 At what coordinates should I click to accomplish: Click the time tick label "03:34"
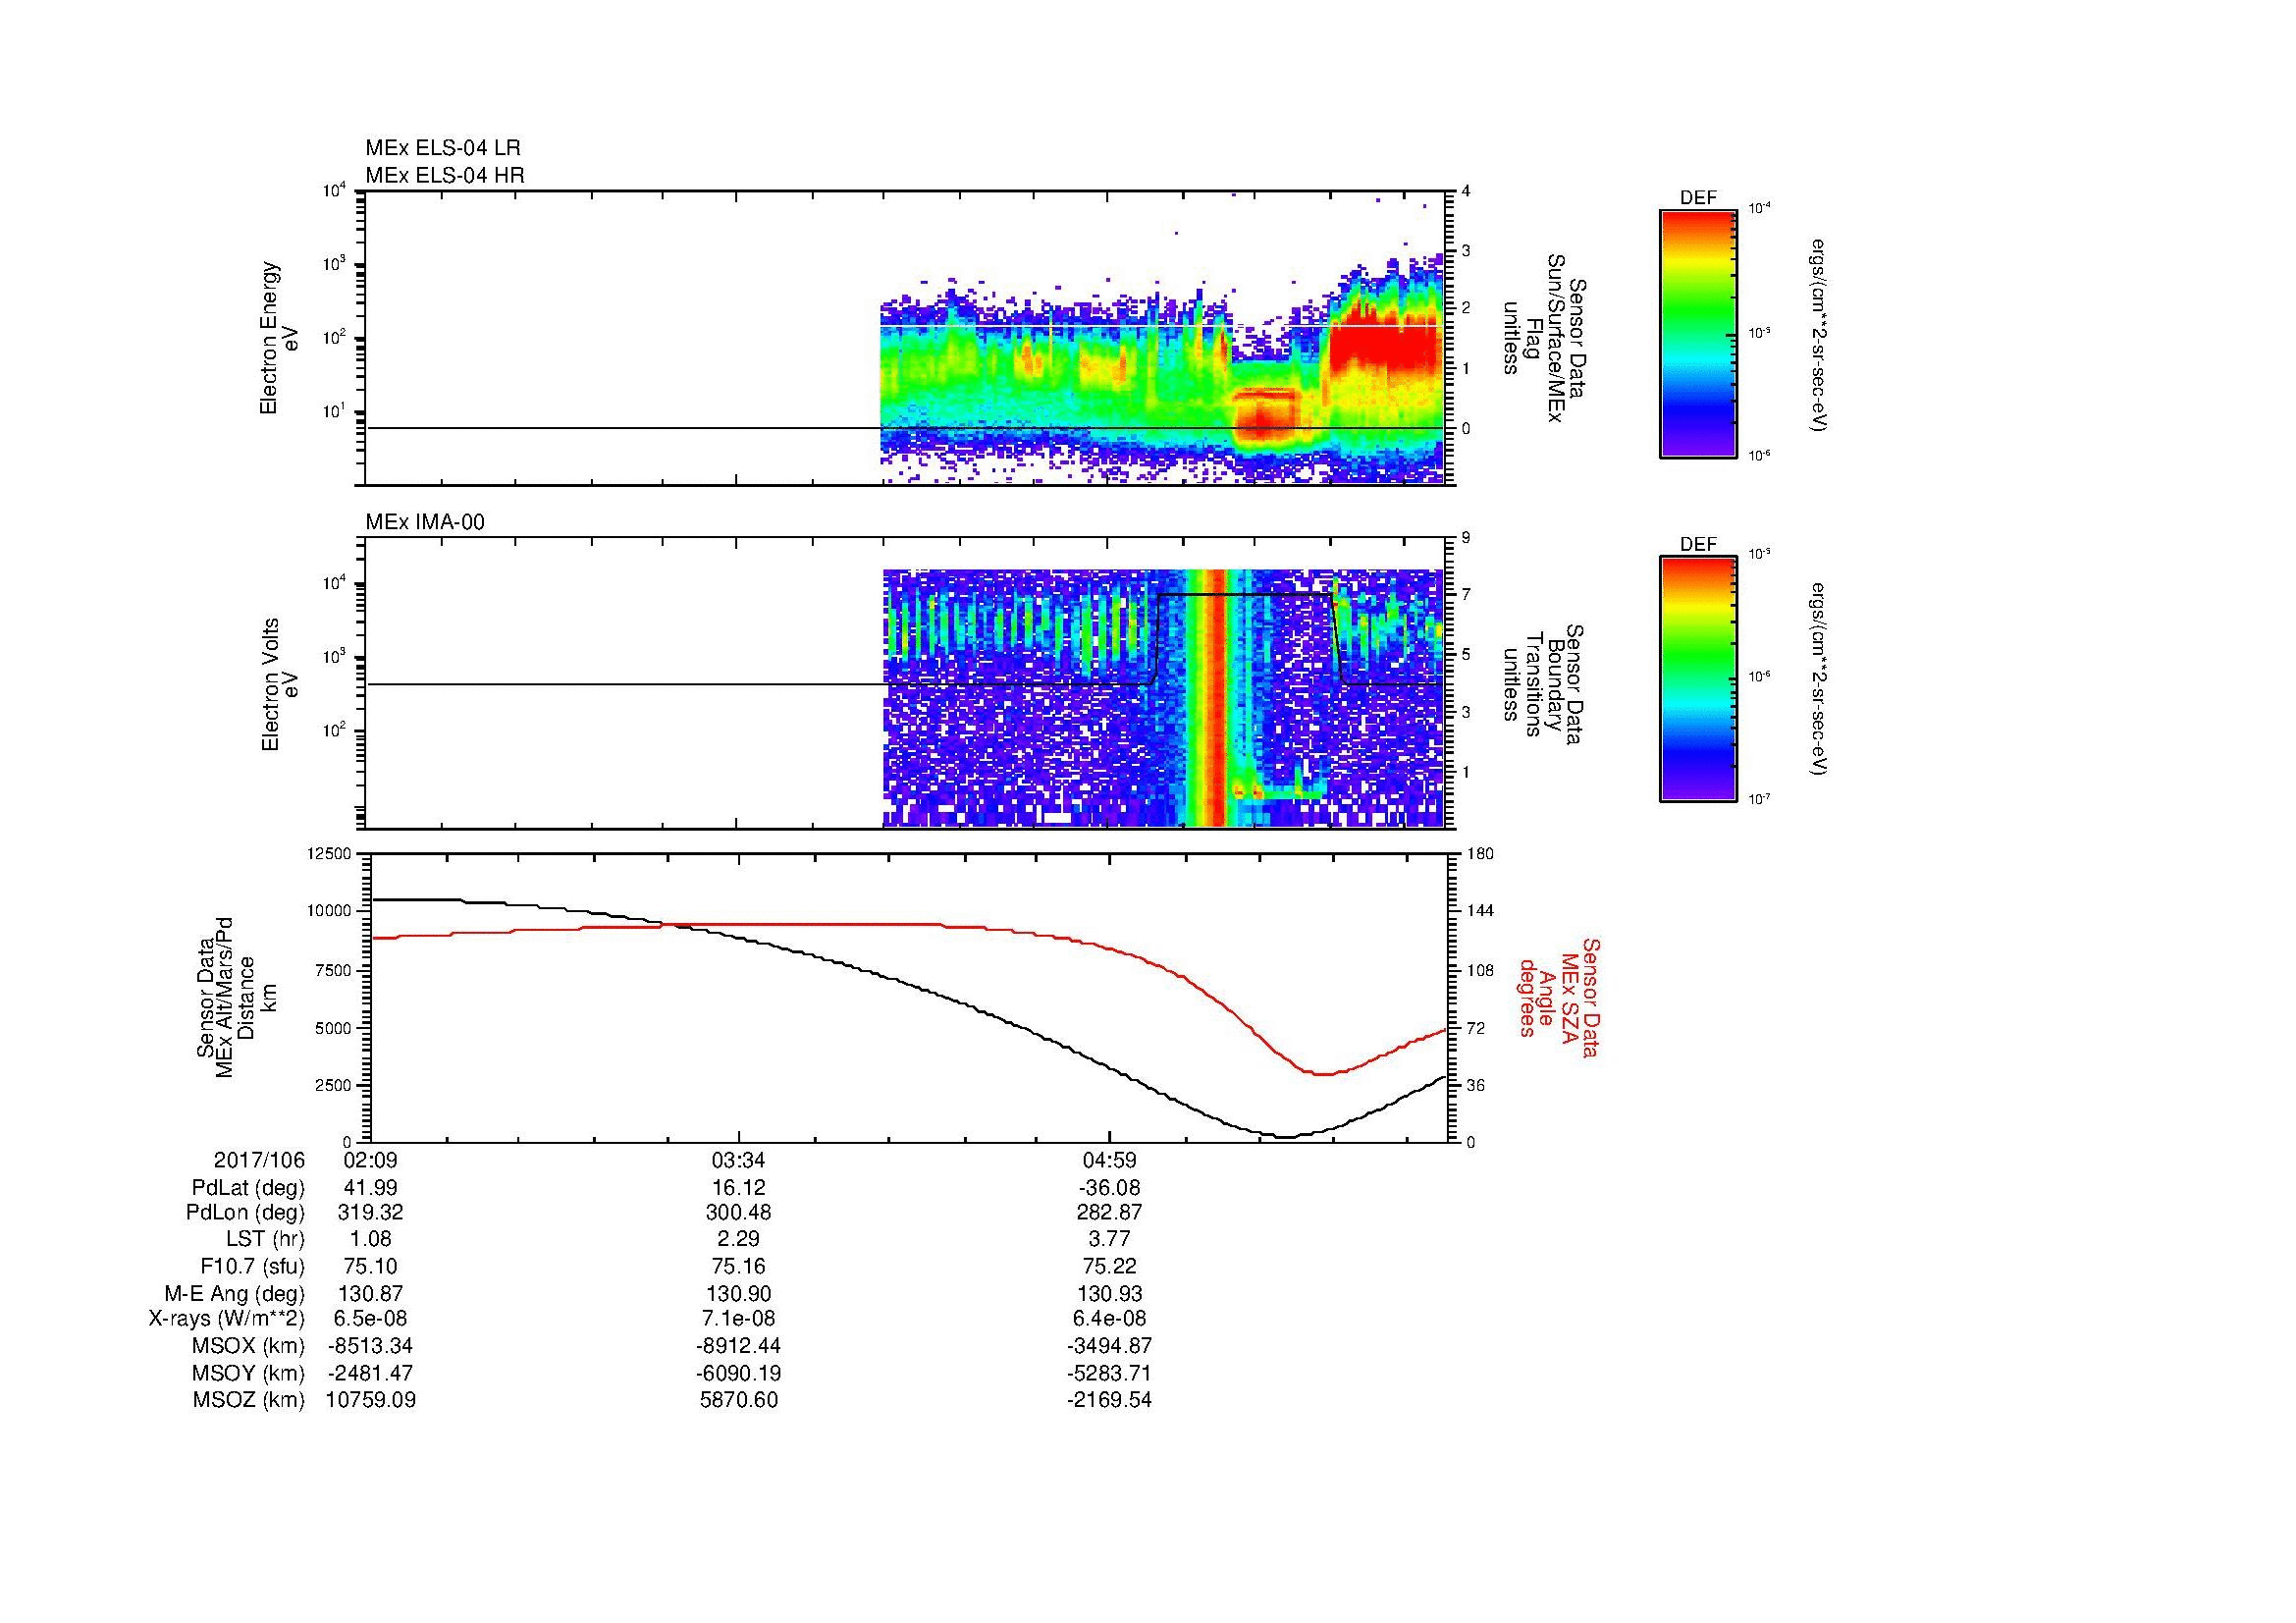[x=739, y=1160]
